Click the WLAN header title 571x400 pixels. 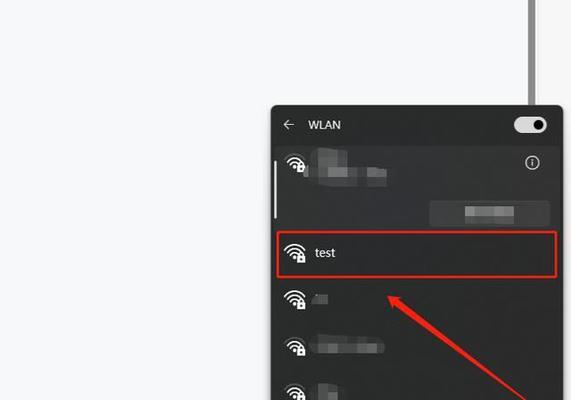point(324,125)
